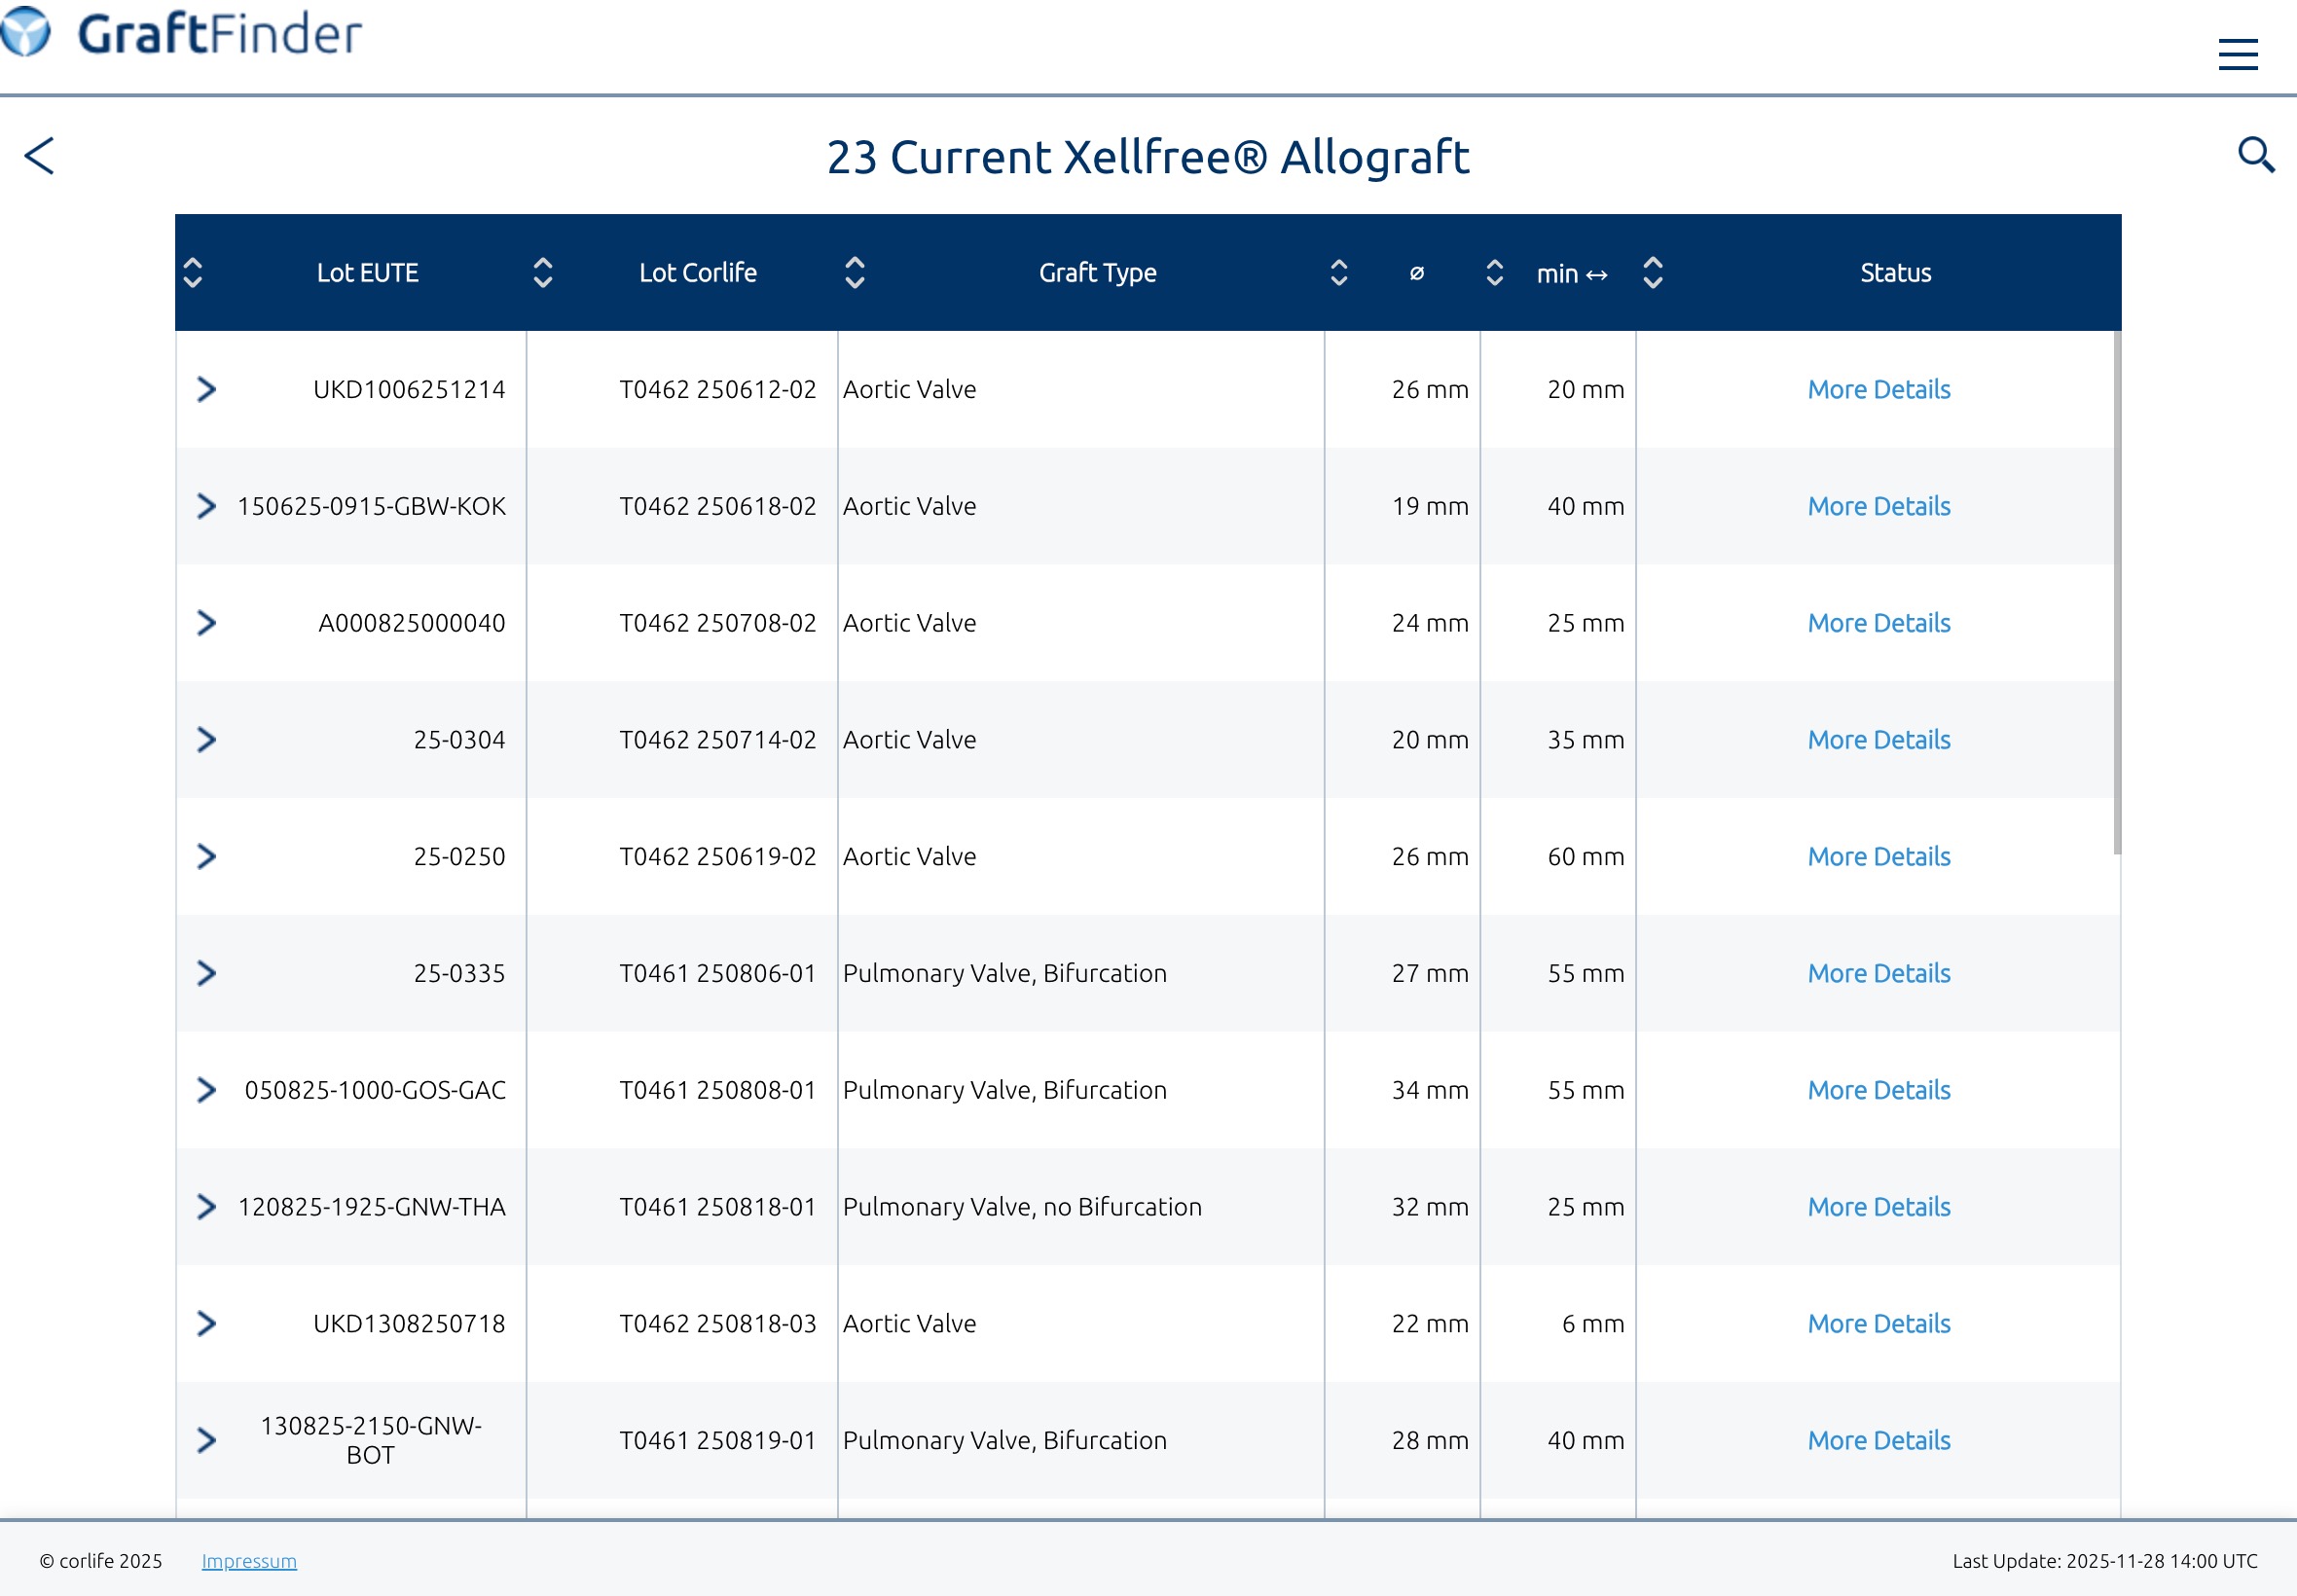
Task: Open the hamburger menu
Action: (x=2237, y=54)
